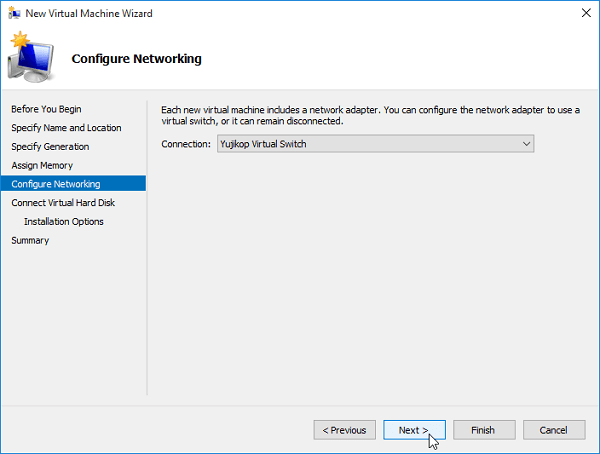Go to the Installation Options sub-step
Image resolution: width=600 pixels, height=454 pixels.
(64, 222)
